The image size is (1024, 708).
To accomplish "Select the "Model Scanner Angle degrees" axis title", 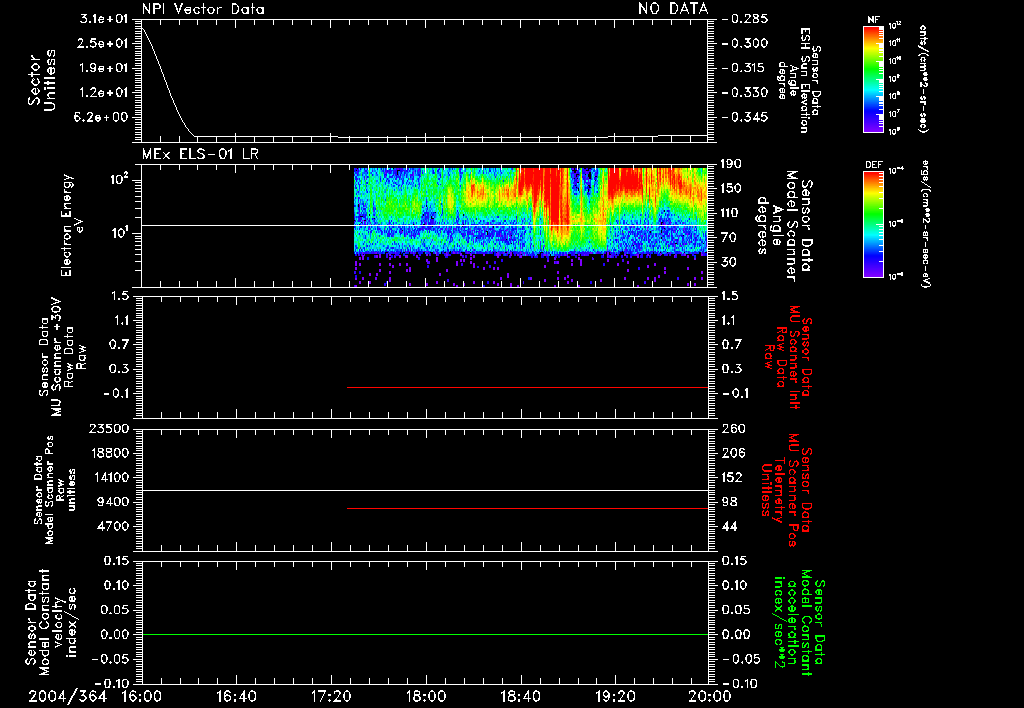I will click(784, 226).
